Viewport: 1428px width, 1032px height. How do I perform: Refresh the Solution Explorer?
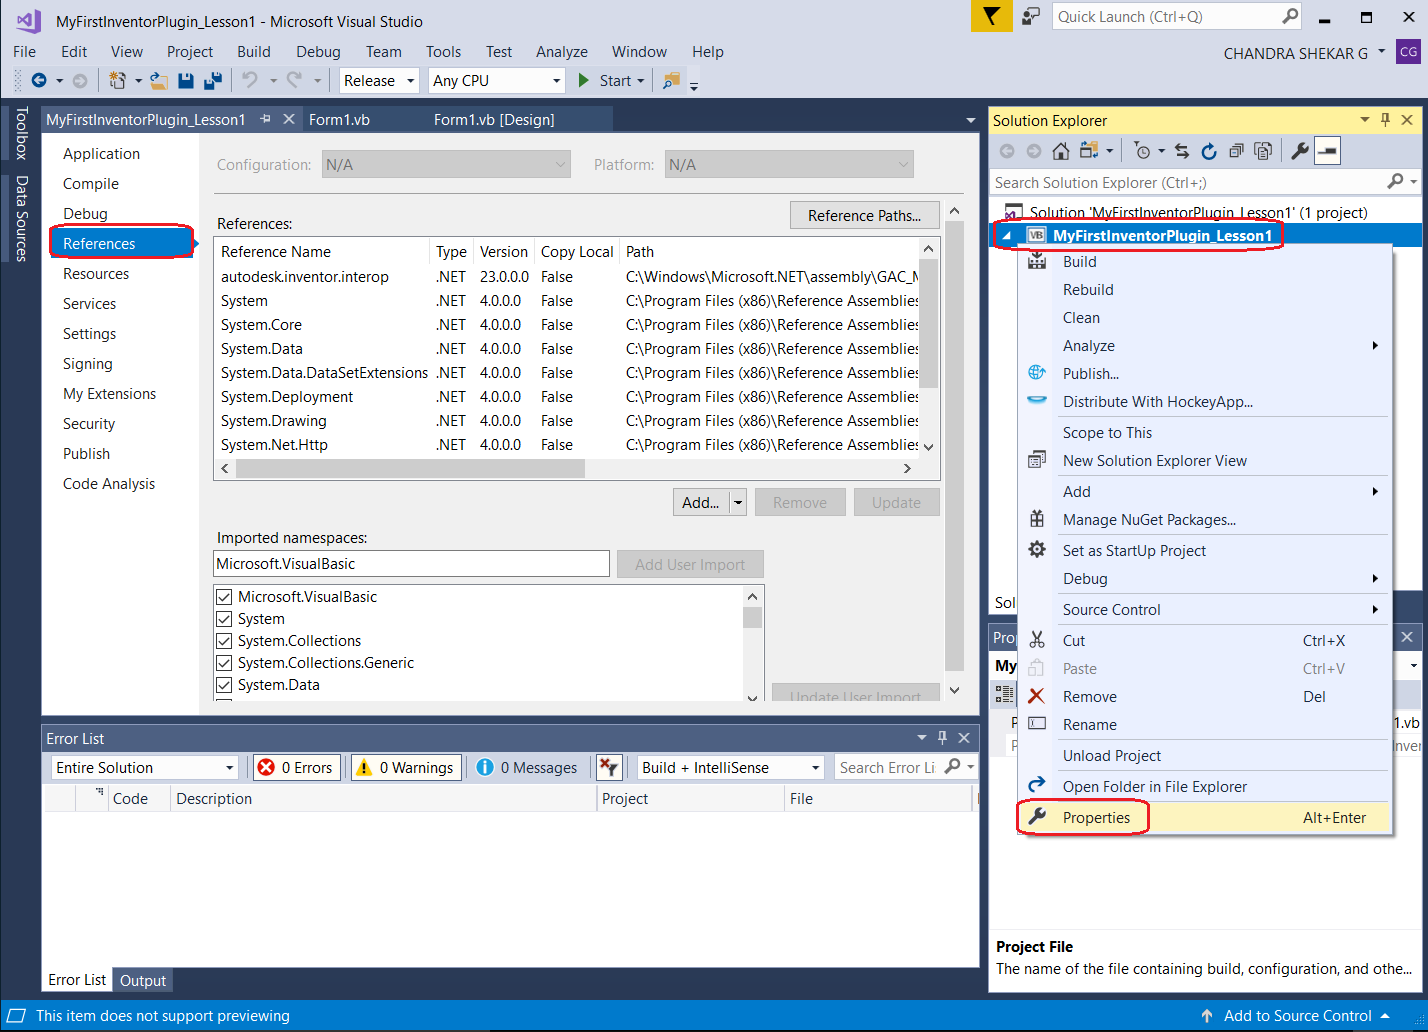click(1209, 151)
